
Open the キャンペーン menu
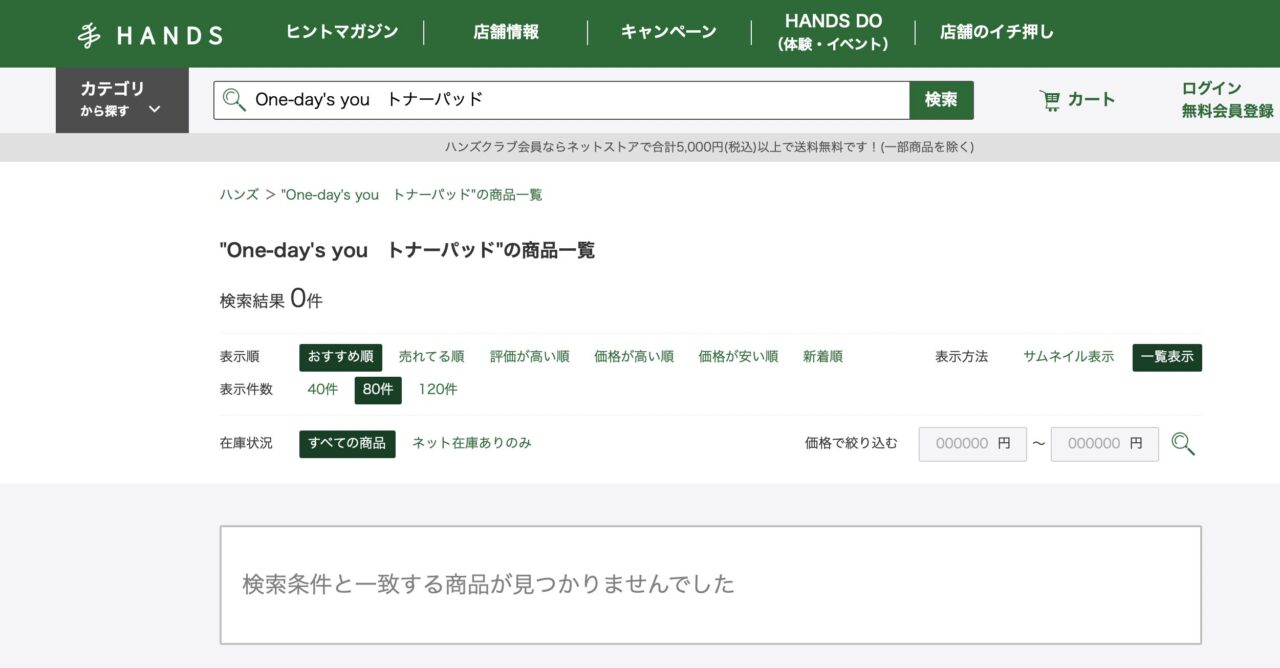[669, 32]
